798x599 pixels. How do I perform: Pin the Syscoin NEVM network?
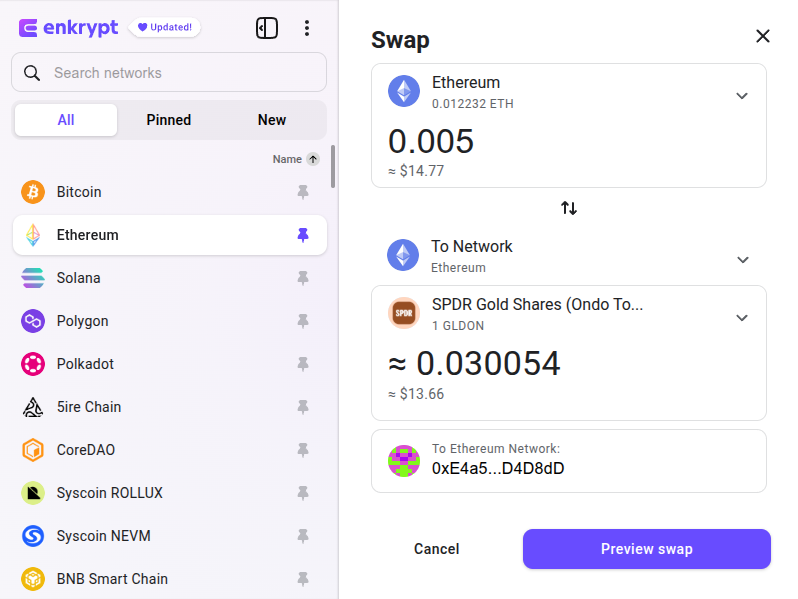[303, 536]
